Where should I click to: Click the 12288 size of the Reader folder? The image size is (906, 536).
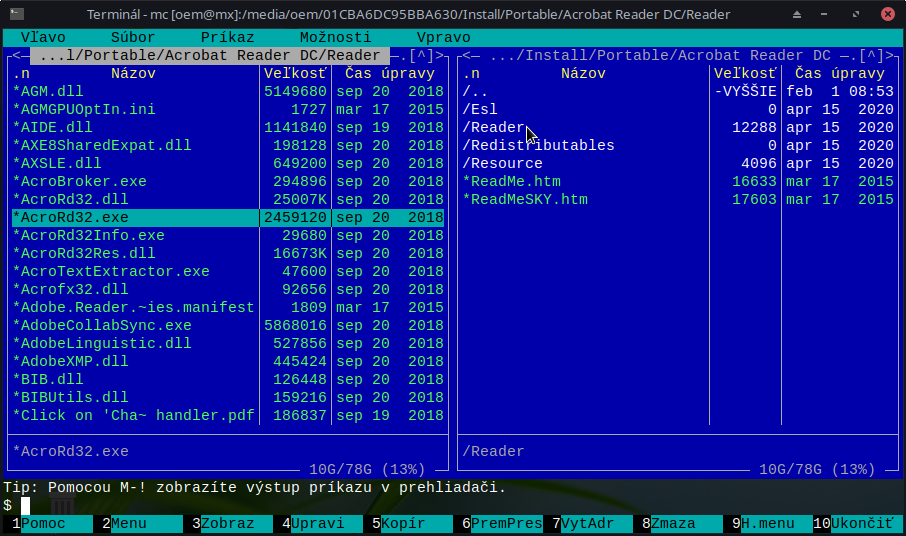click(x=754, y=127)
